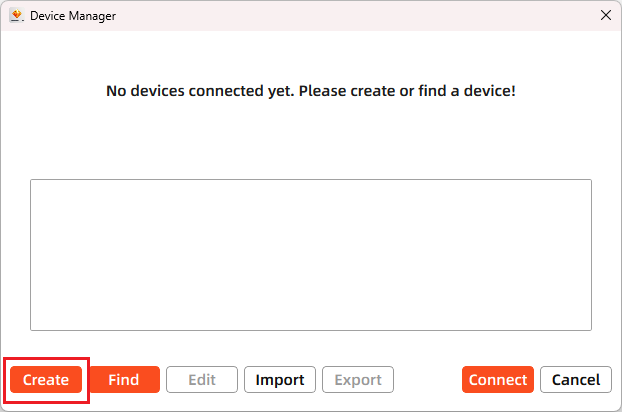Click the greyed-out Edit button
This screenshot has width=622, height=412.
[202, 380]
